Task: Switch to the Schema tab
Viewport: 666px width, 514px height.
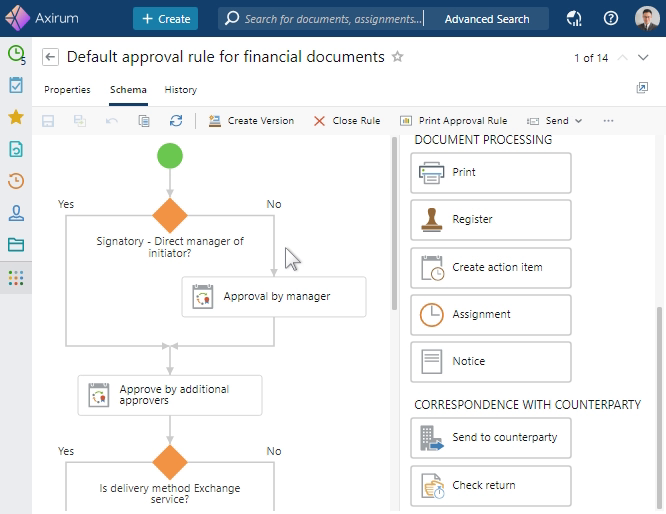Action: coord(128,90)
